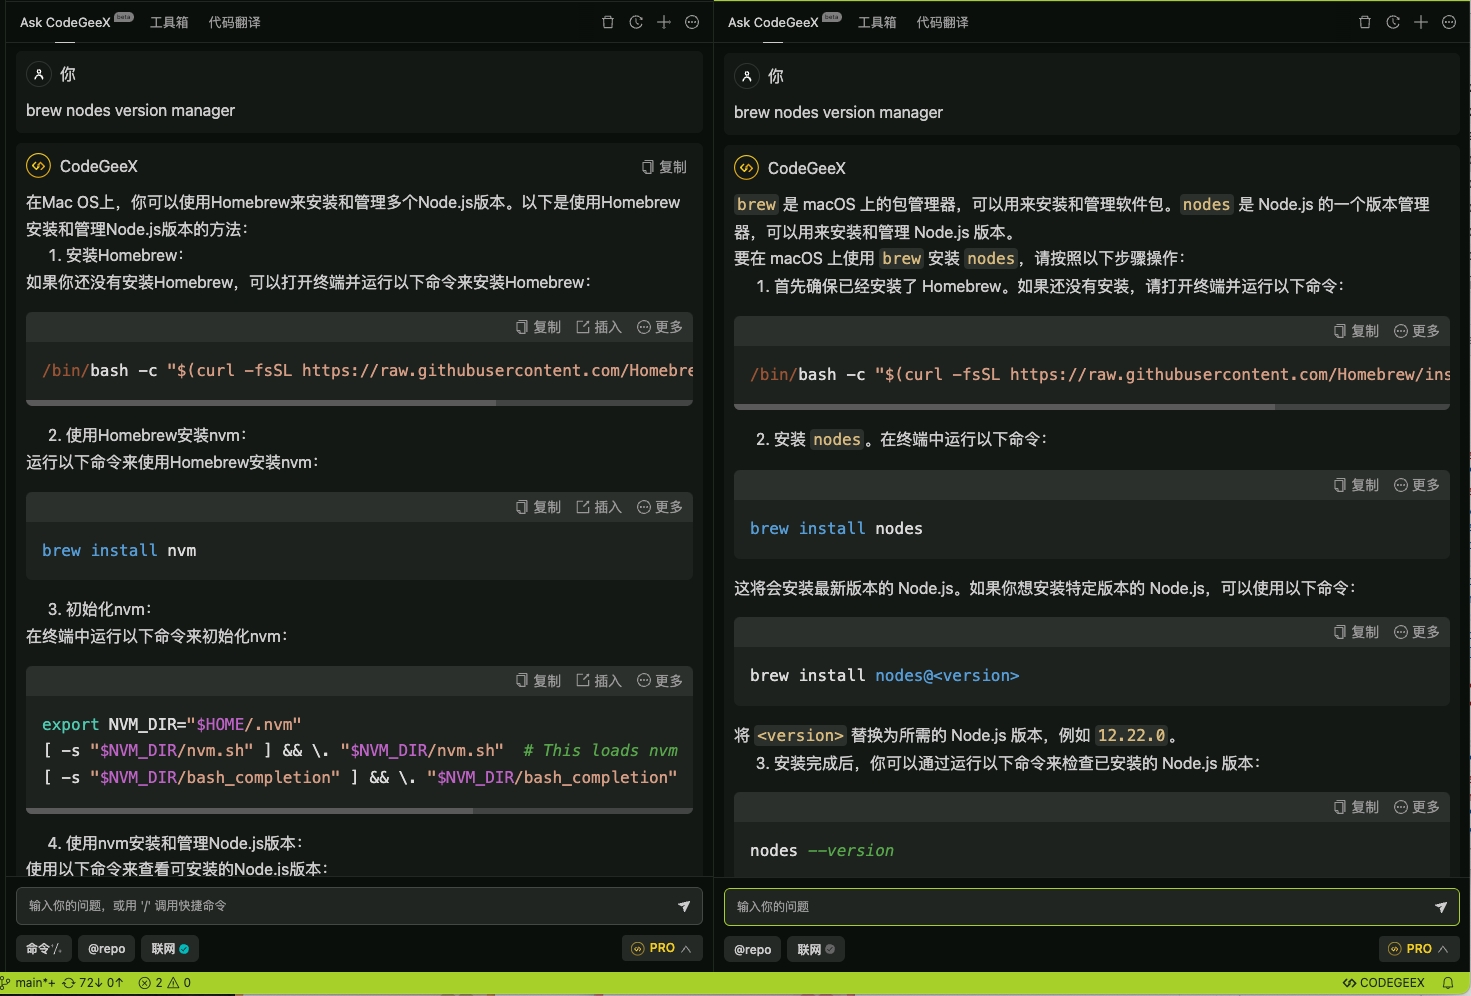Copy the 'brew install nvm' code block
Image resolution: width=1471 pixels, height=996 pixels.
538,507
